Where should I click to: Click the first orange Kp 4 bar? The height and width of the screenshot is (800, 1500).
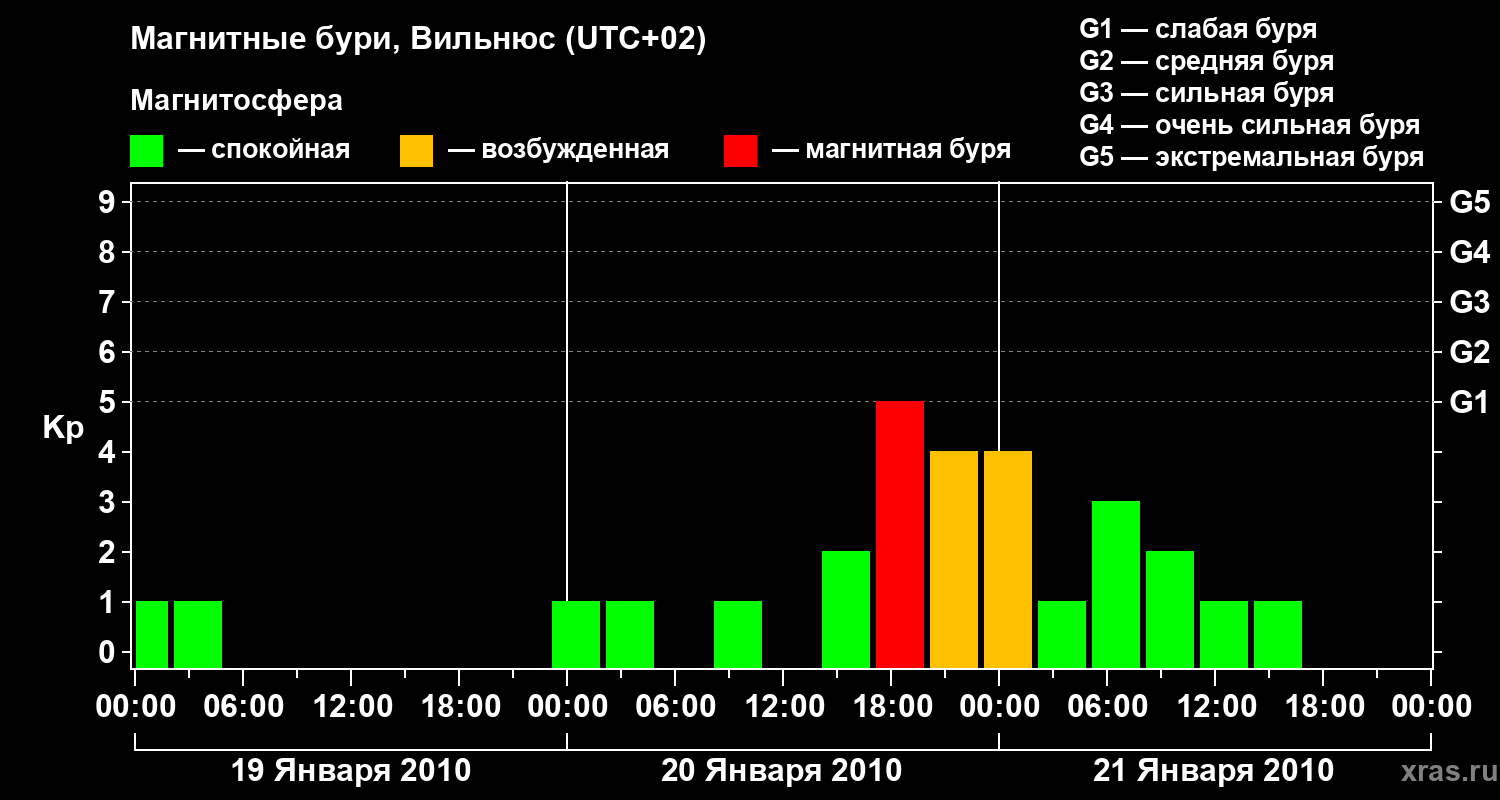click(x=954, y=560)
